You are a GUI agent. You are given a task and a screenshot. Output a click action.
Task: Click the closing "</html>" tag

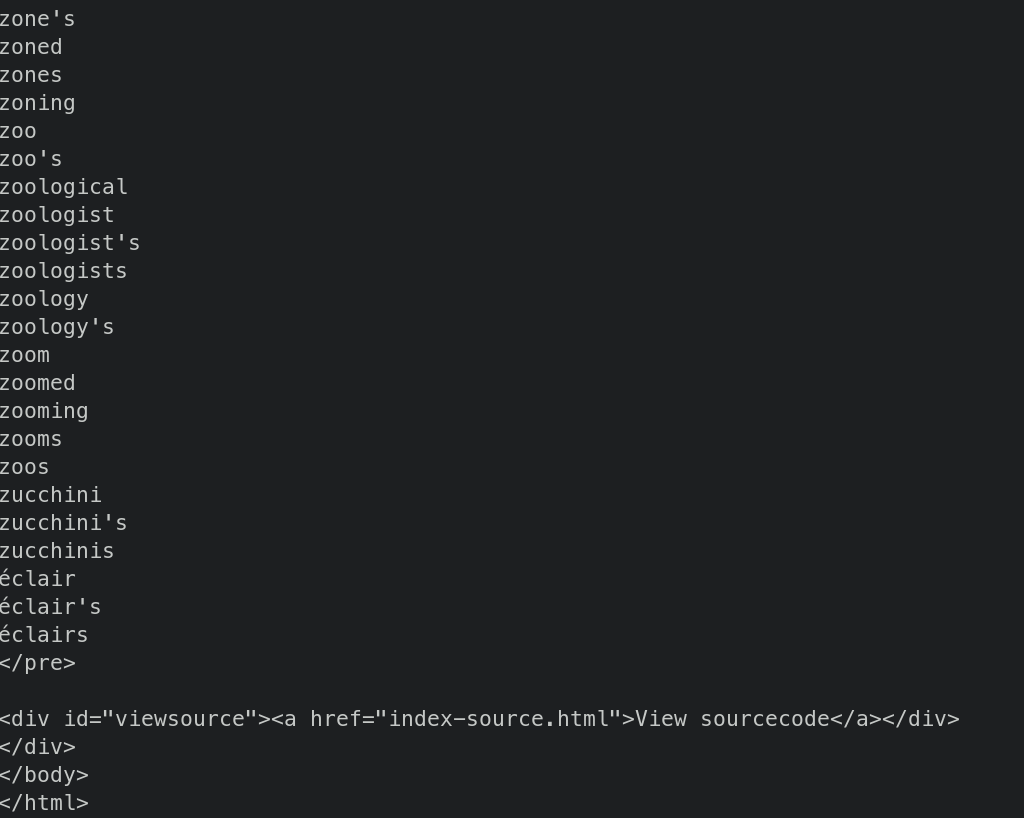point(44,803)
